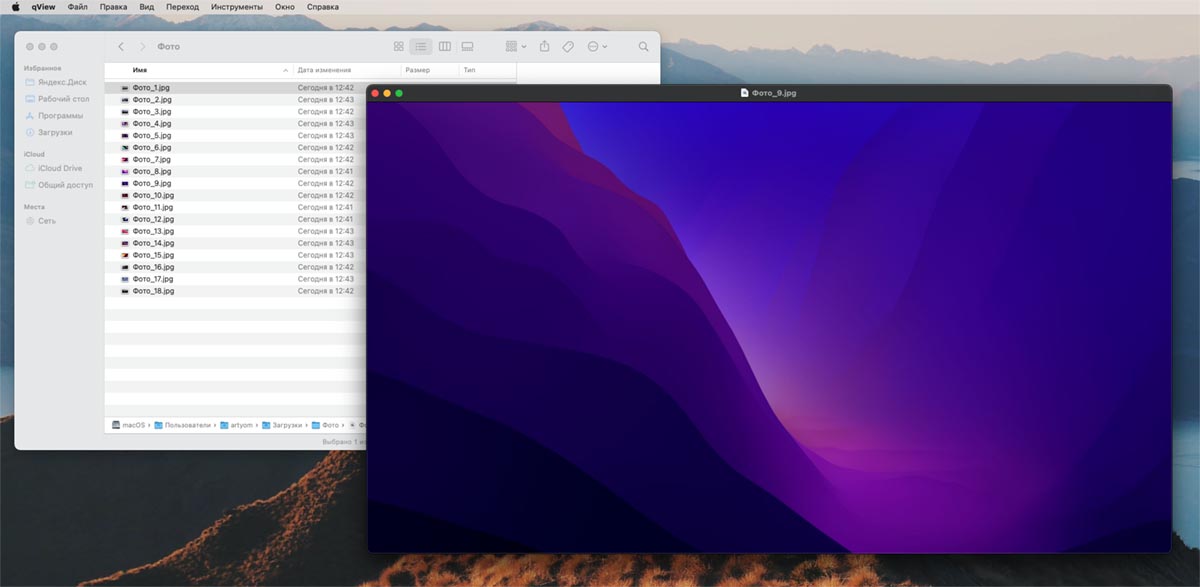This screenshot has height=587, width=1200.
Task: Switch Finder to icon grid view
Action: (x=398, y=47)
